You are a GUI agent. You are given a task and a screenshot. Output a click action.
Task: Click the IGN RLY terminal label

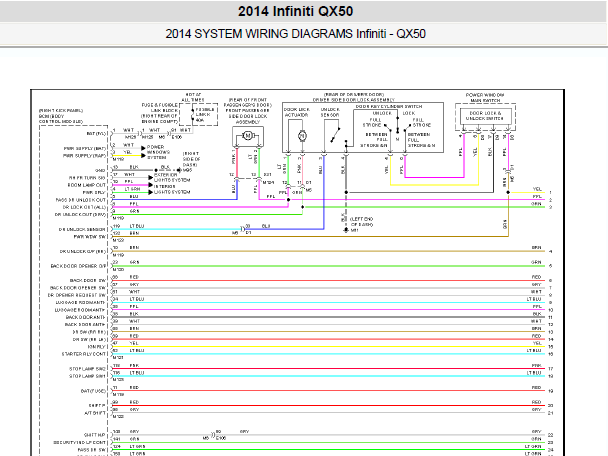tap(96, 347)
